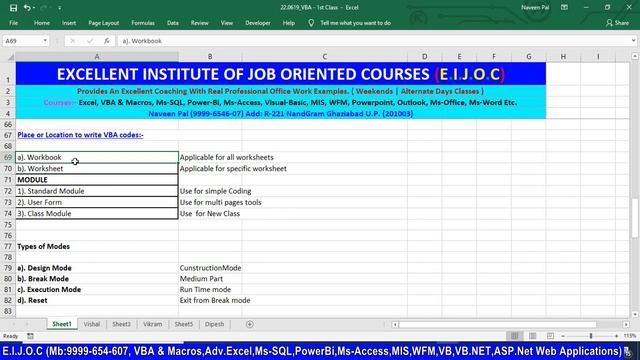Select cell with 1). Standard Module

(x=97, y=191)
